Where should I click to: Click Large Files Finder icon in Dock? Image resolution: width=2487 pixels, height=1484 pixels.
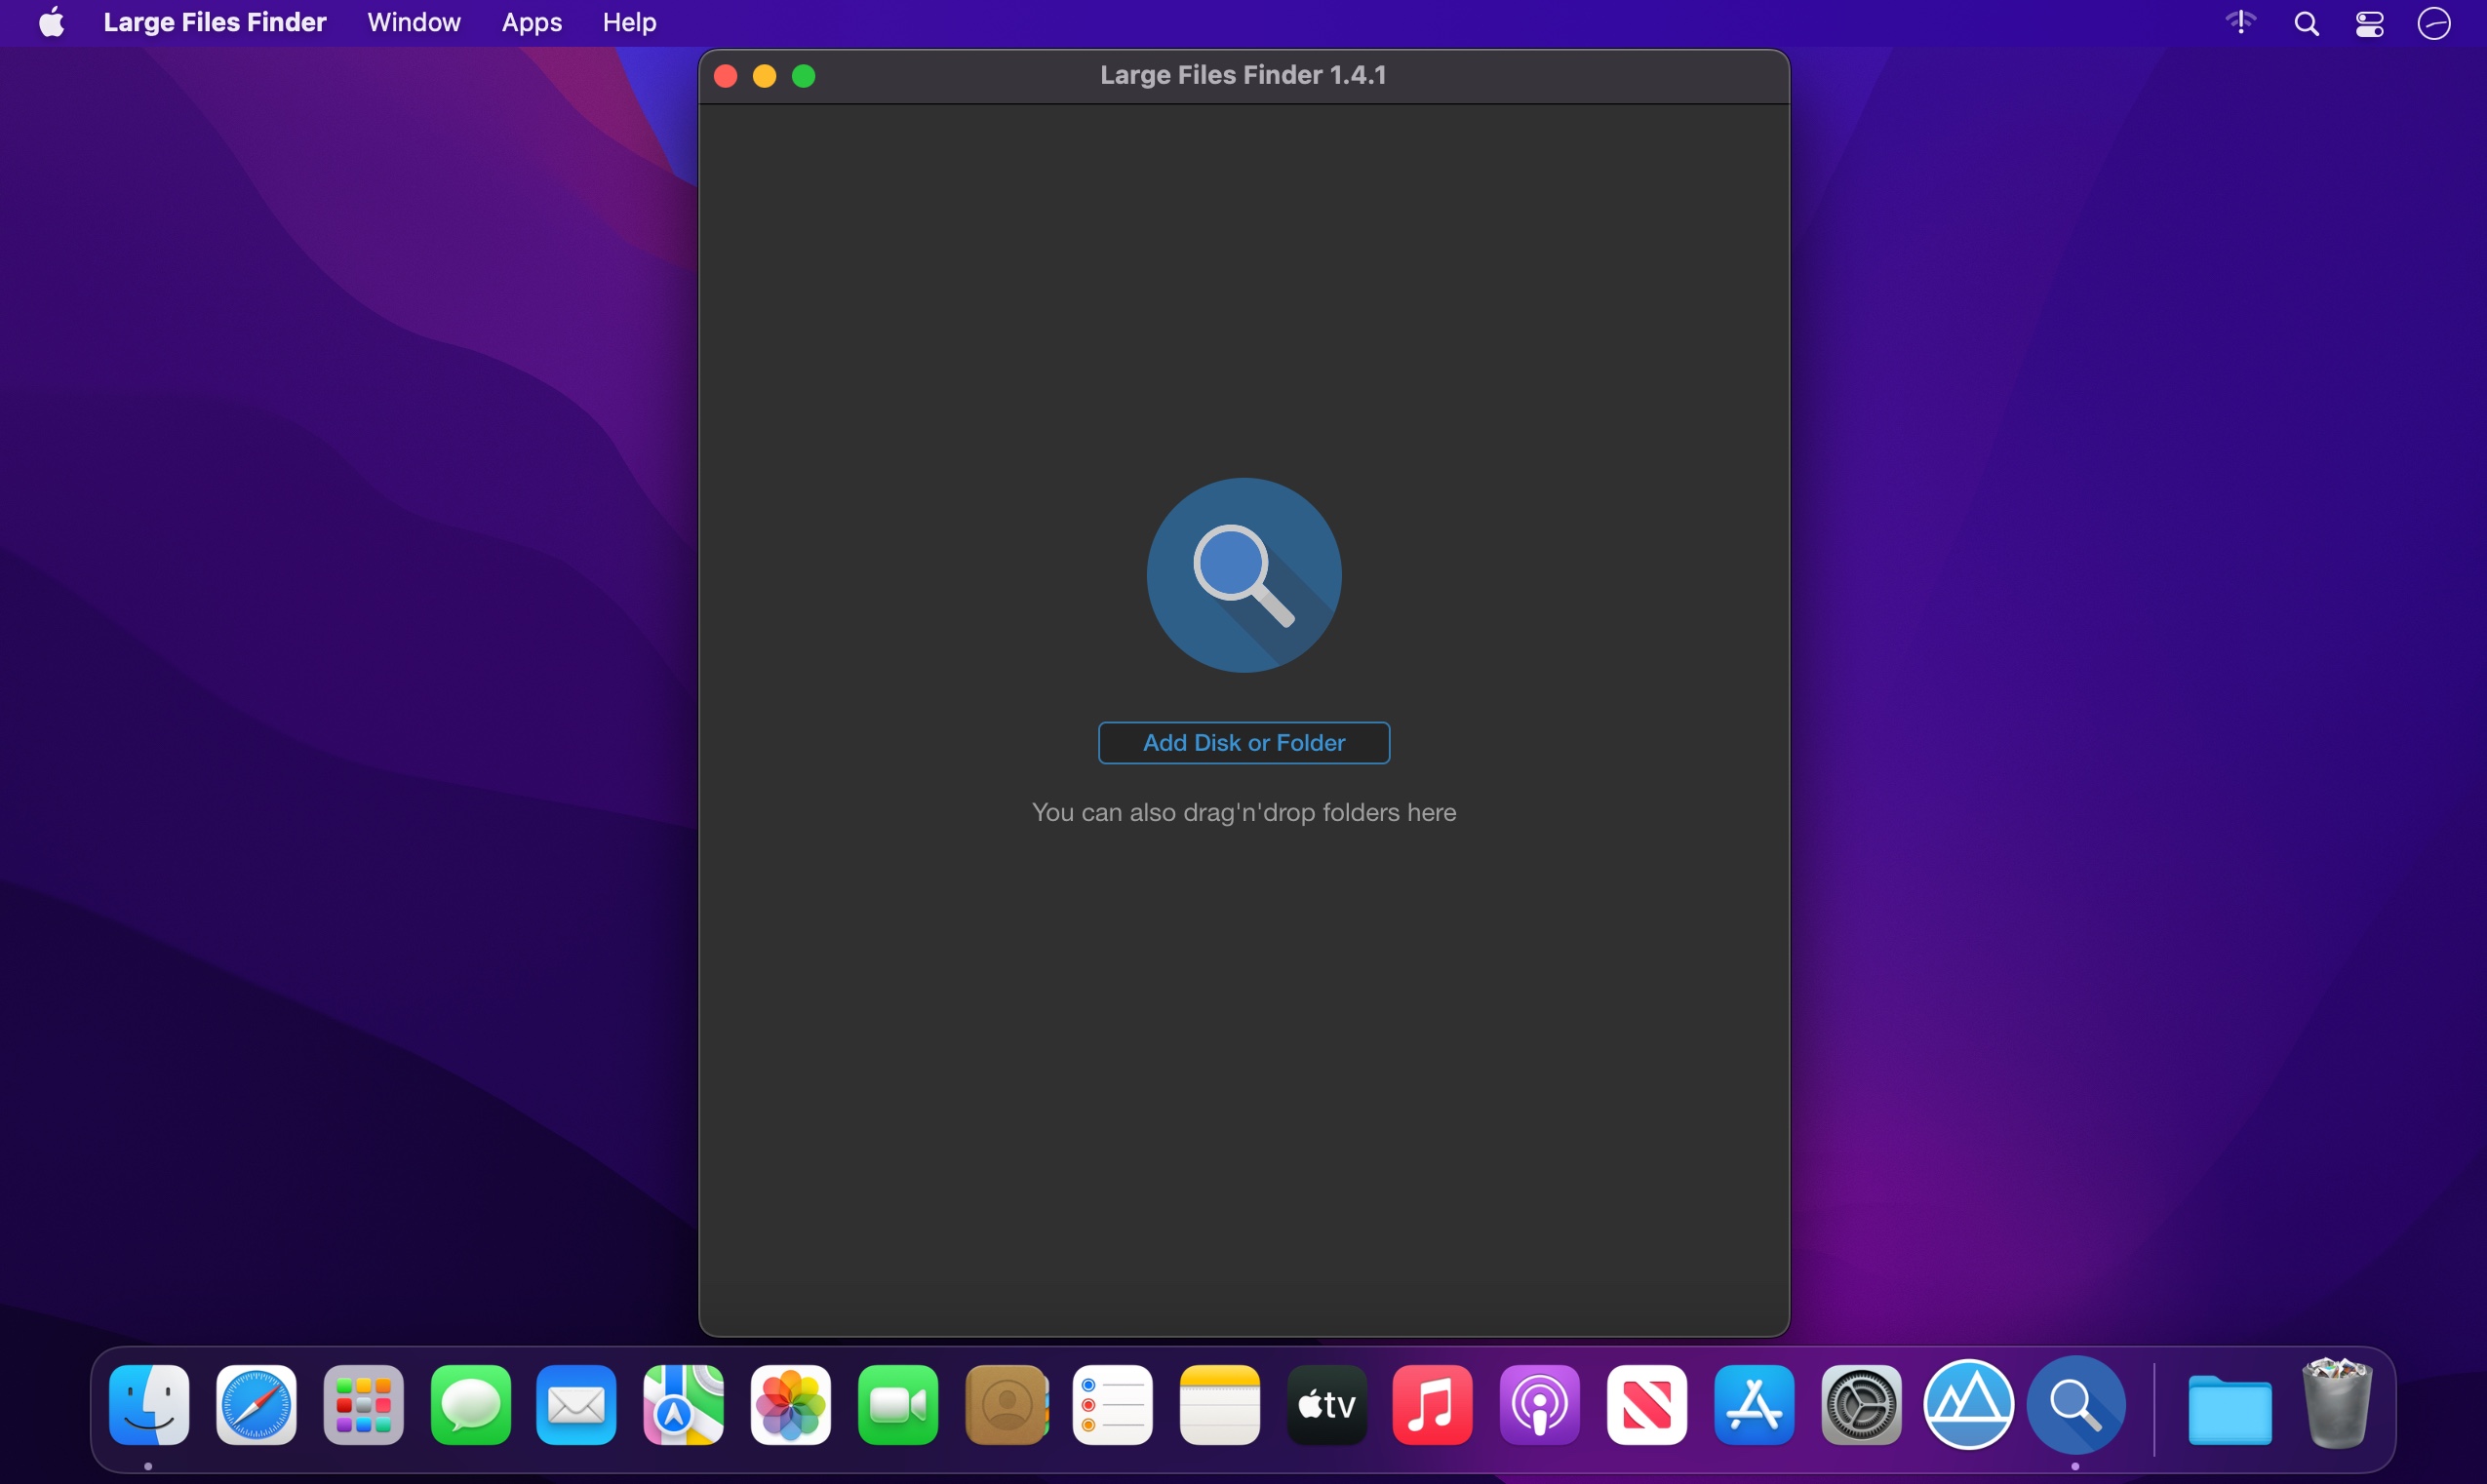click(2076, 1405)
